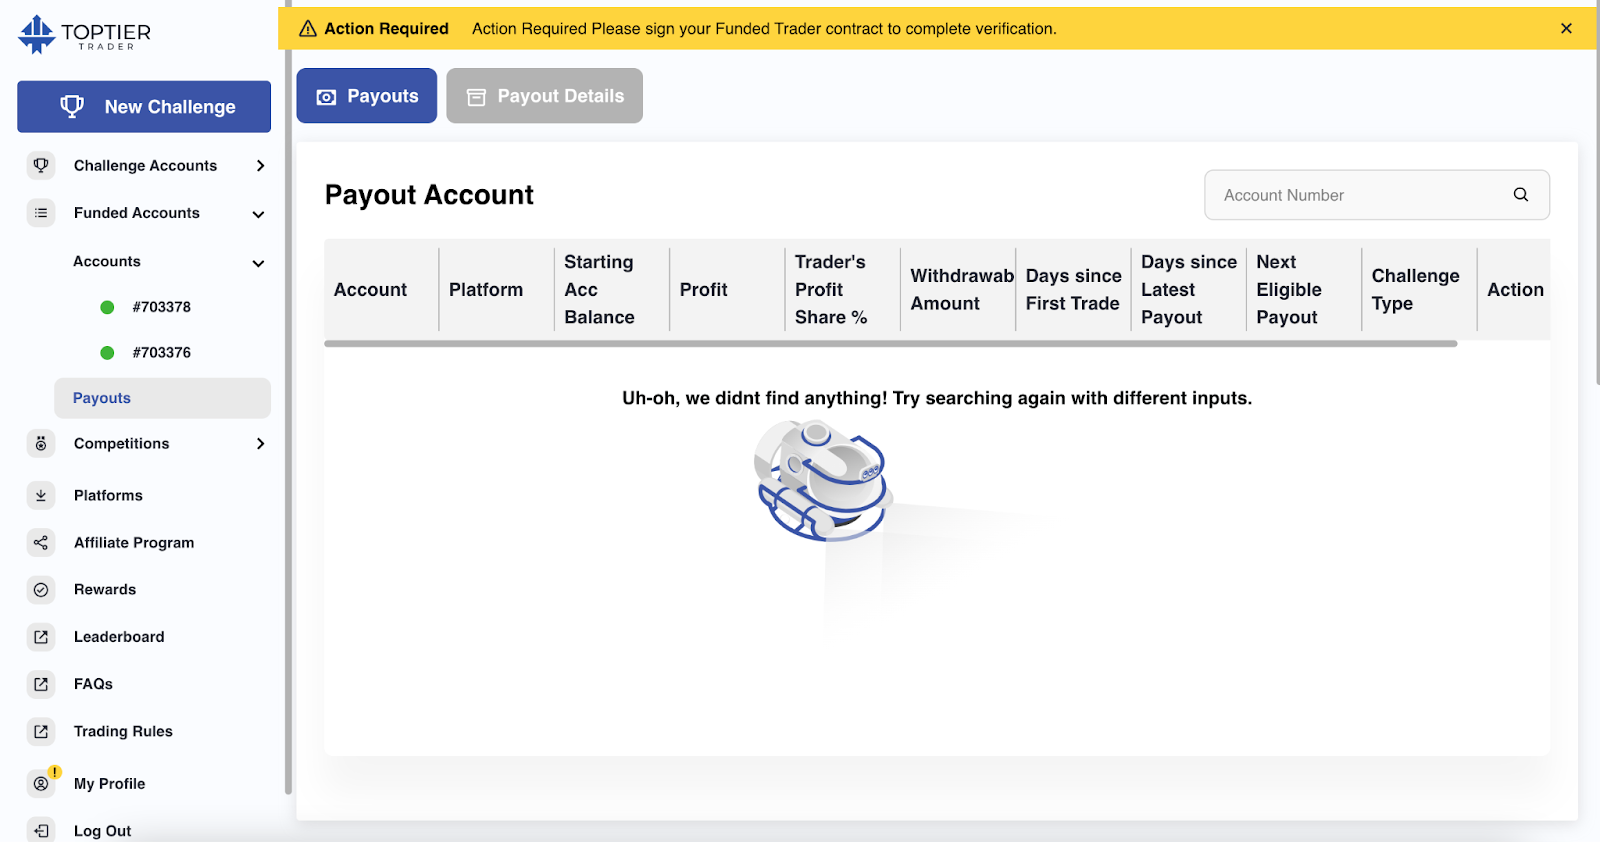
Task: Click the table's horizontal scrollbar
Action: 891,344
